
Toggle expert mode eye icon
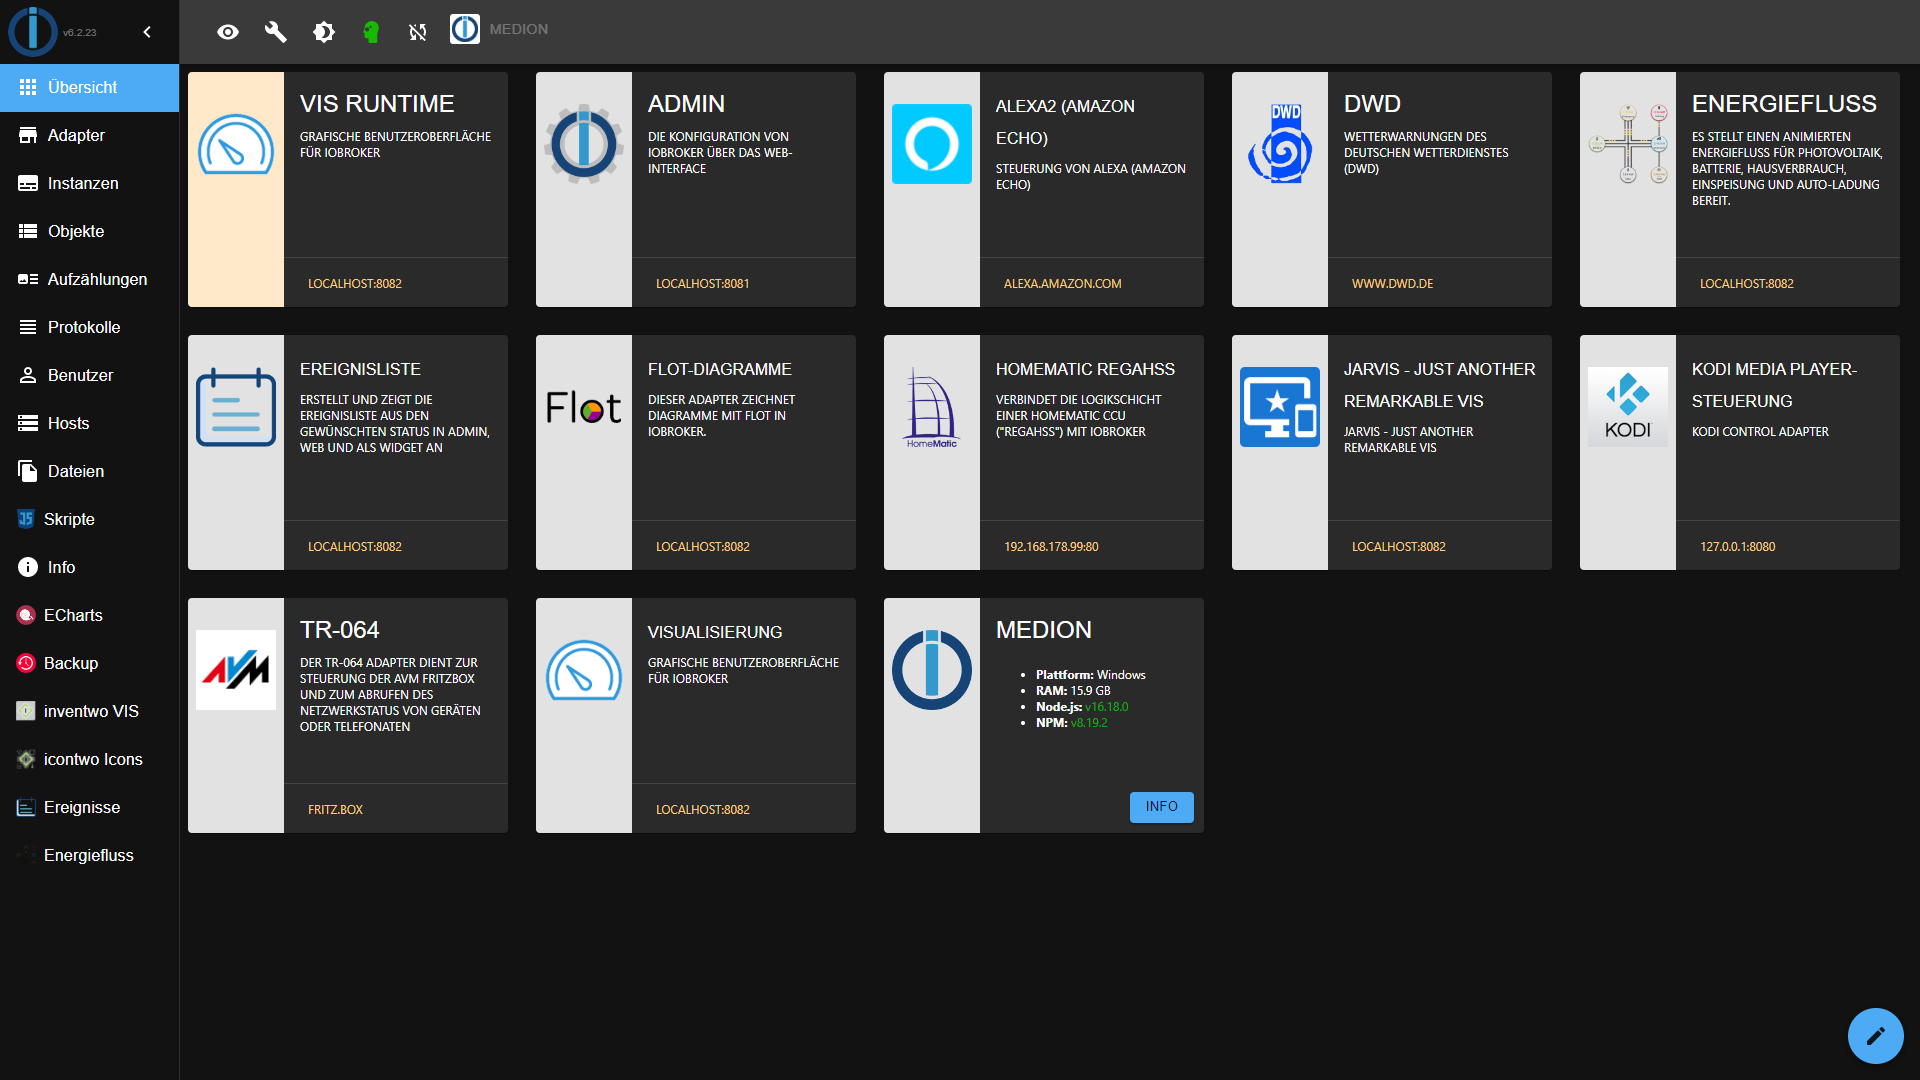pyautogui.click(x=228, y=32)
